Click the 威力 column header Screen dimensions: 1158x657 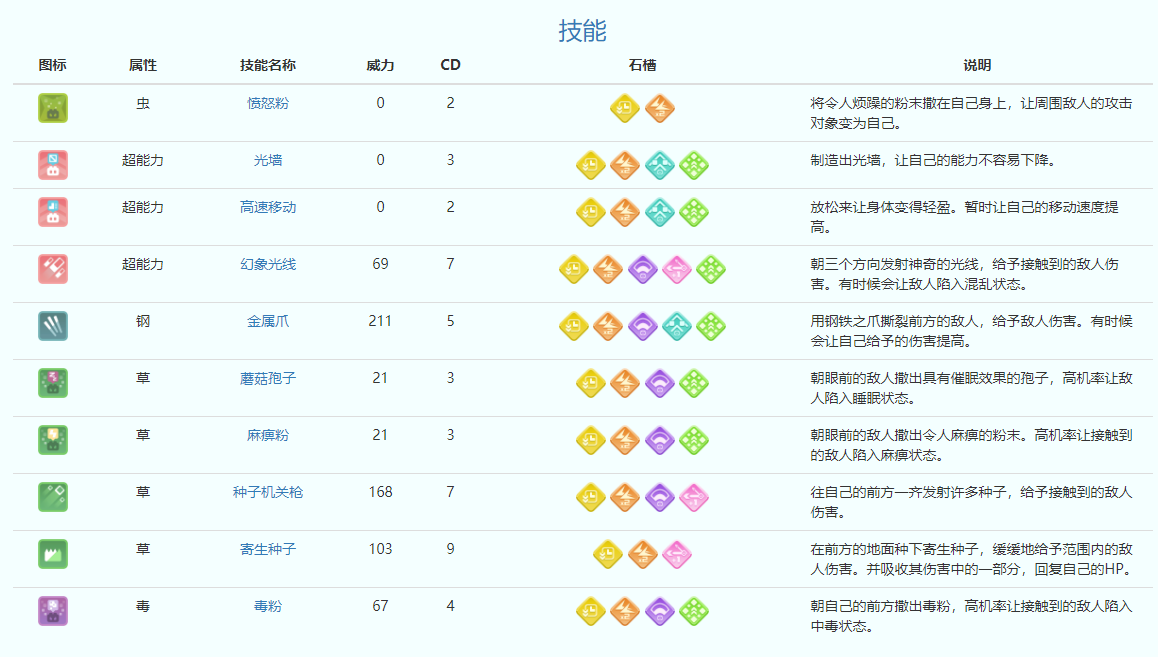point(380,65)
